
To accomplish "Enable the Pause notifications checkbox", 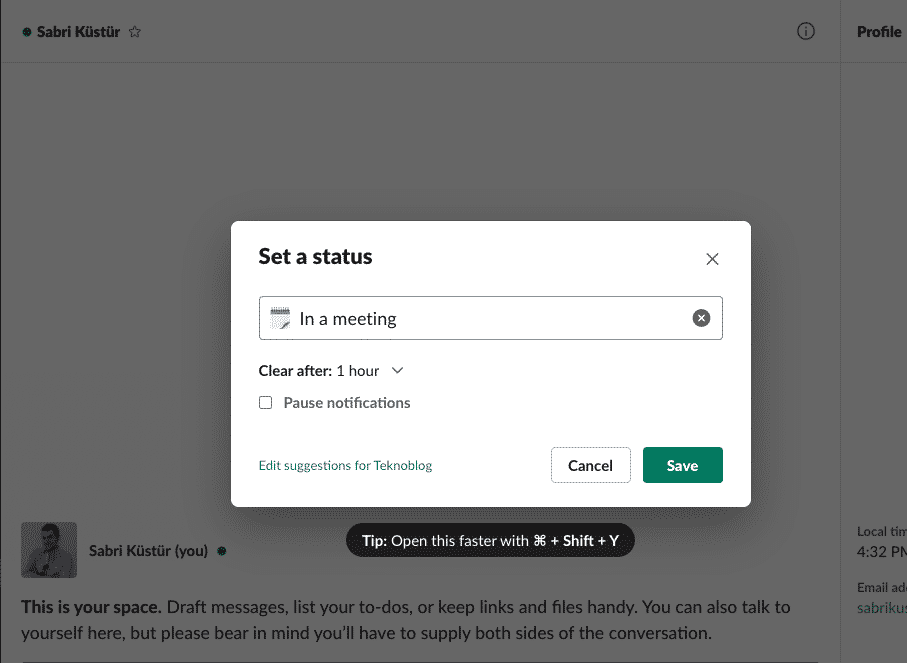I will (x=266, y=403).
